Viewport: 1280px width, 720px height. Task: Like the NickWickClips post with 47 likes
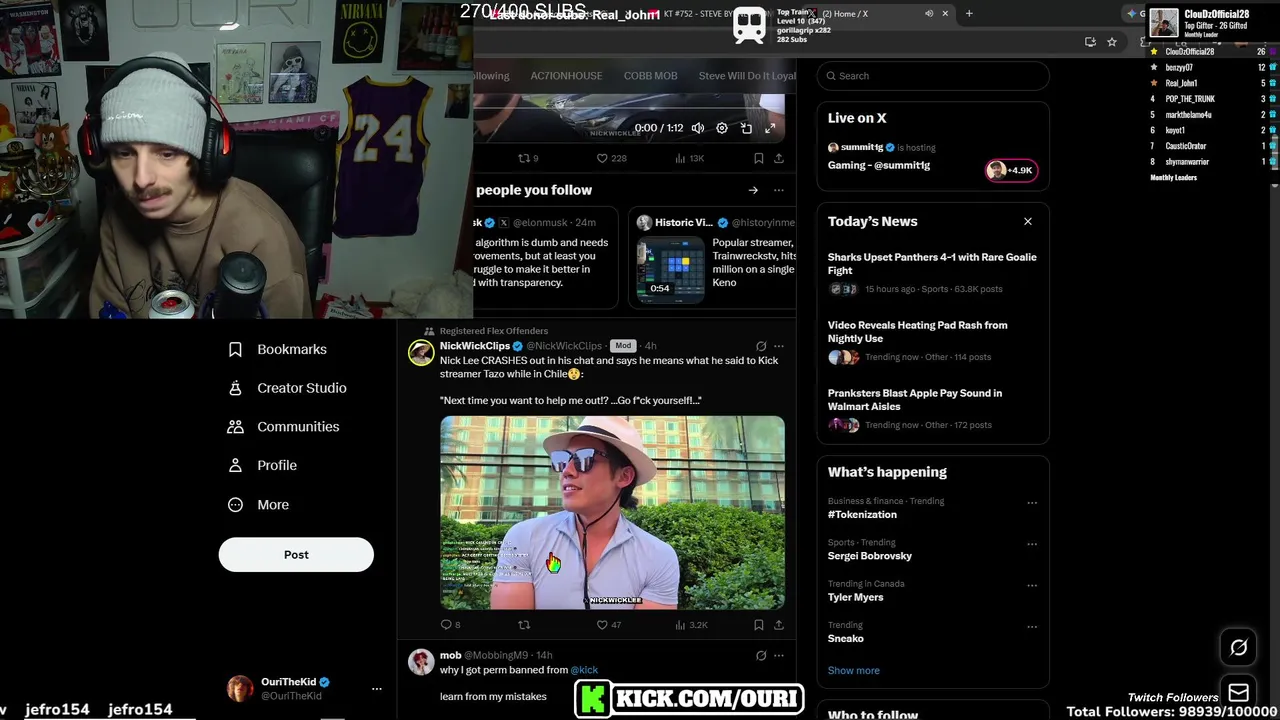[x=608, y=625]
